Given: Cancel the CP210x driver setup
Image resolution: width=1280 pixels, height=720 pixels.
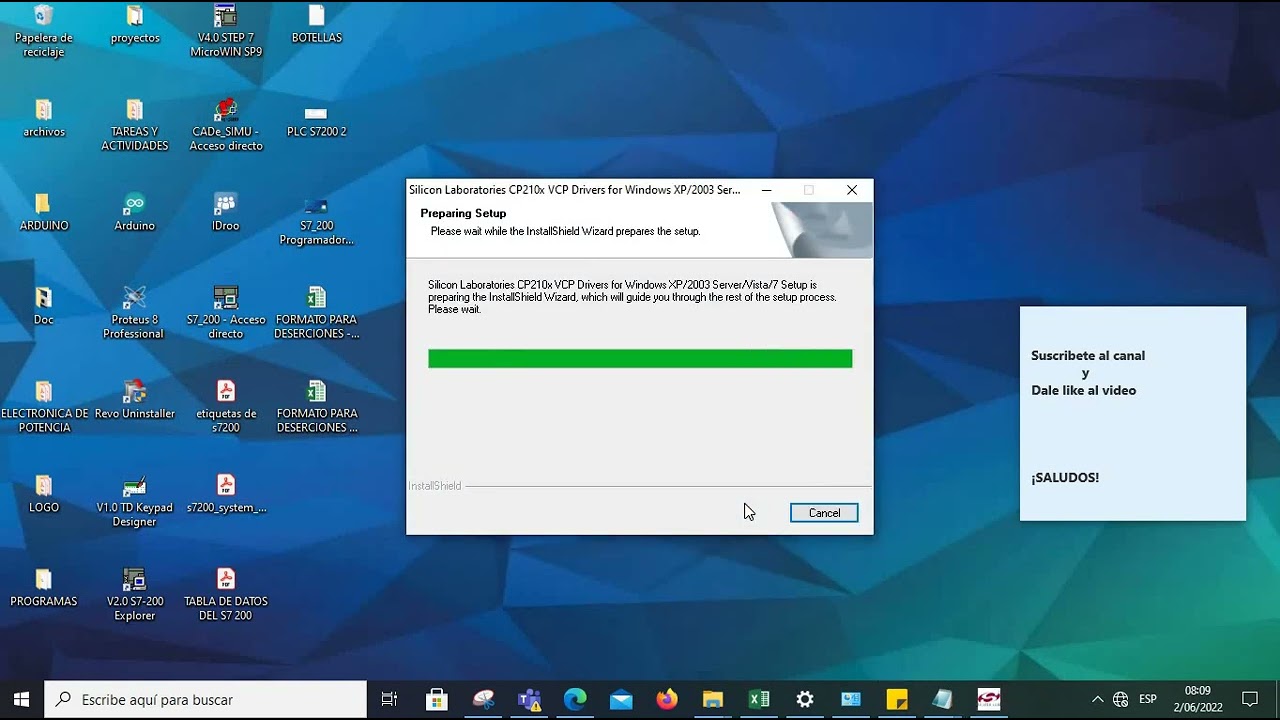Looking at the screenshot, I should point(824,513).
